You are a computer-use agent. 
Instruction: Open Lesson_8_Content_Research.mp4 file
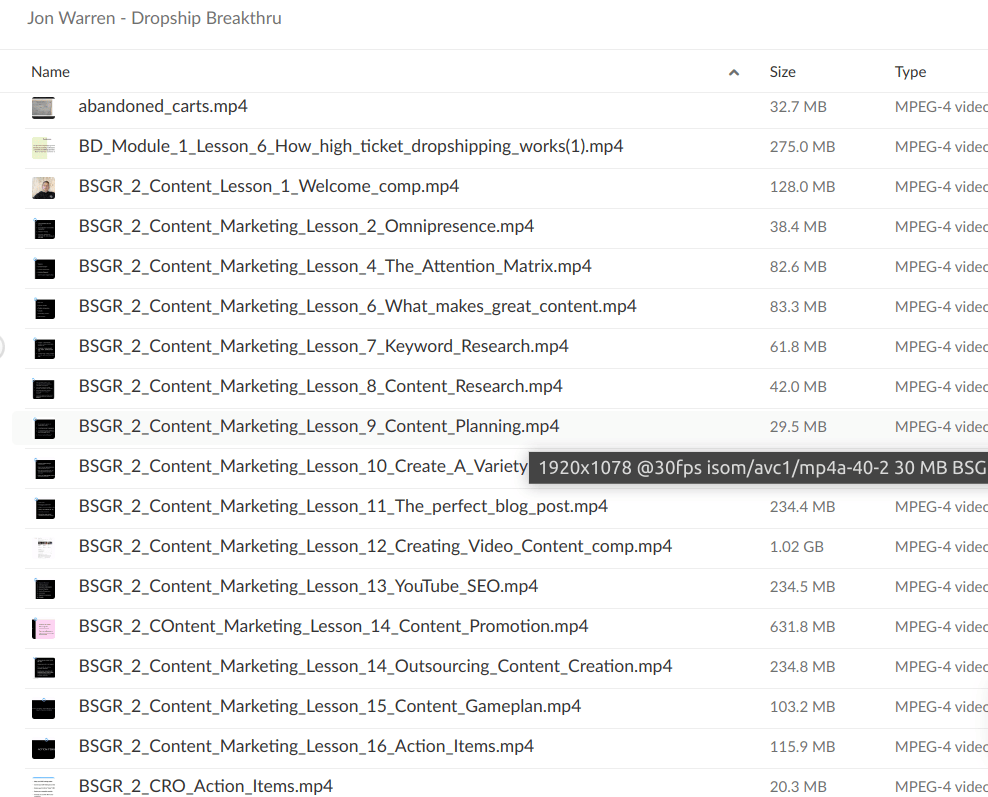point(320,386)
